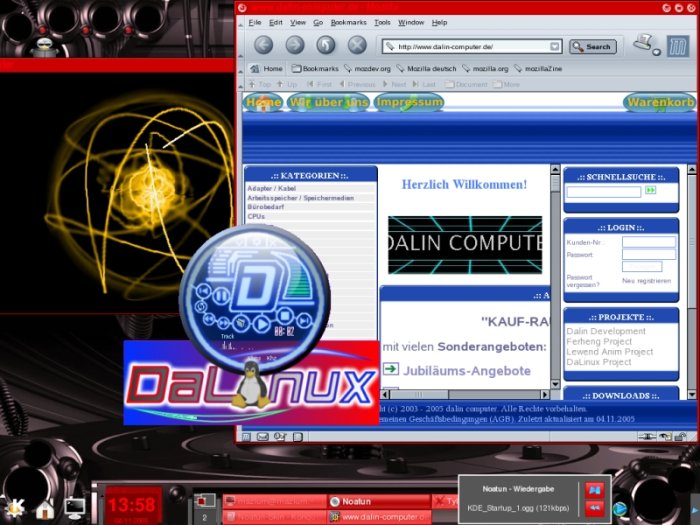Click the Mozilla 'm' throbber logo
Image resolution: width=700 pixels, height=525 pixels.
678,46
